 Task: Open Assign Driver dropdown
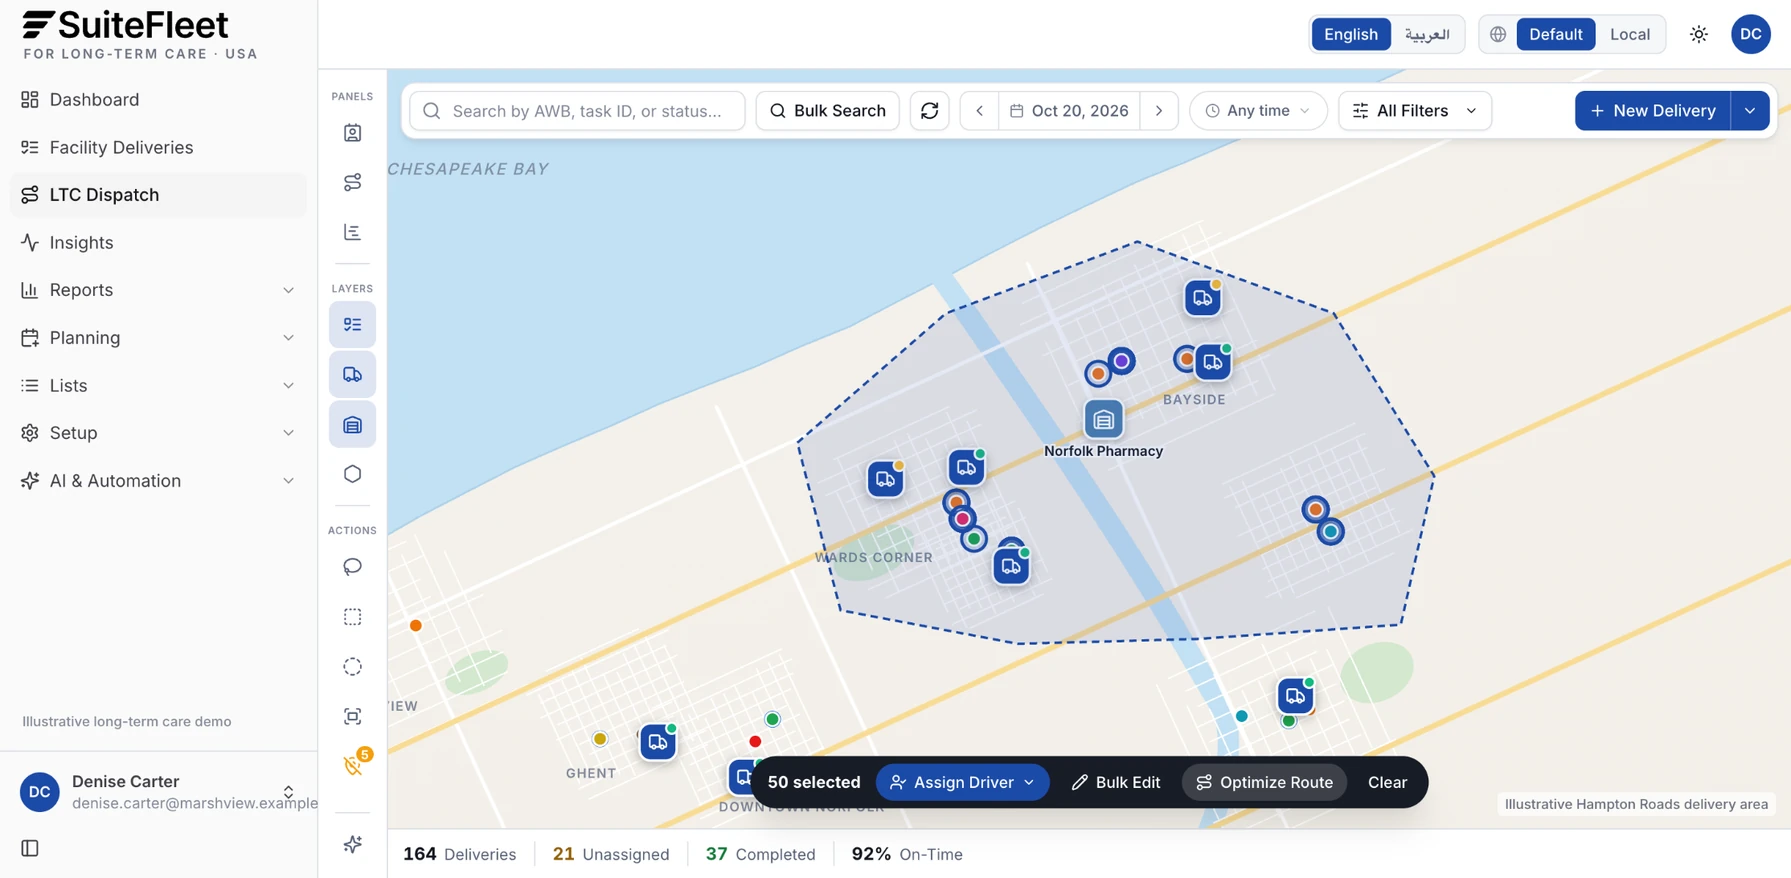(962, 782)
